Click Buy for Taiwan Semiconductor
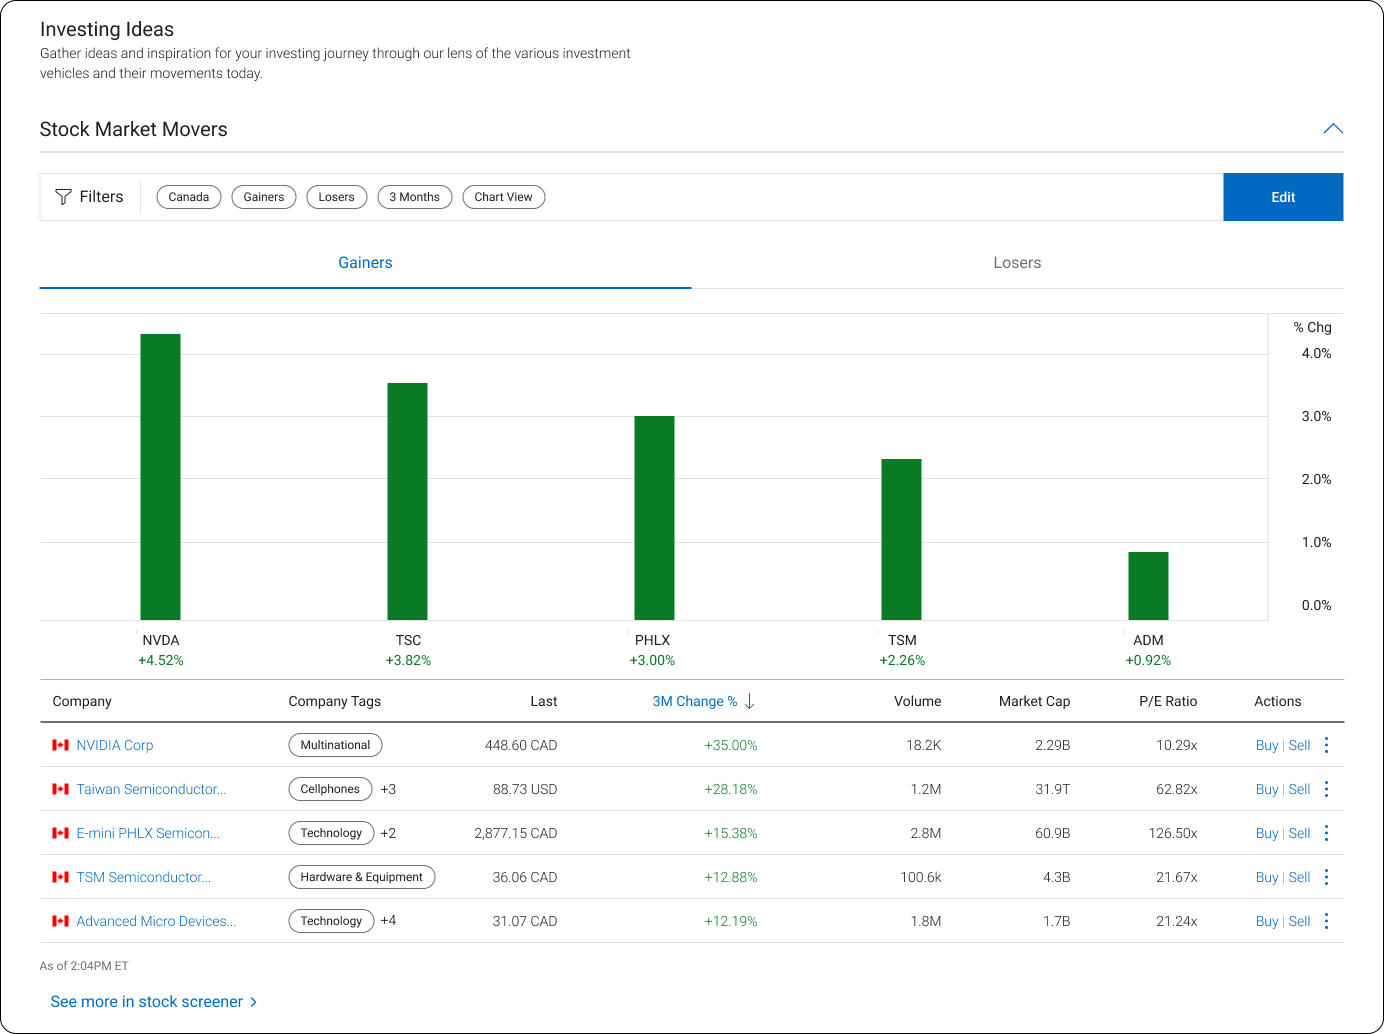The height and width of the screenshot is (1034, 1384). click(1267, 789)
